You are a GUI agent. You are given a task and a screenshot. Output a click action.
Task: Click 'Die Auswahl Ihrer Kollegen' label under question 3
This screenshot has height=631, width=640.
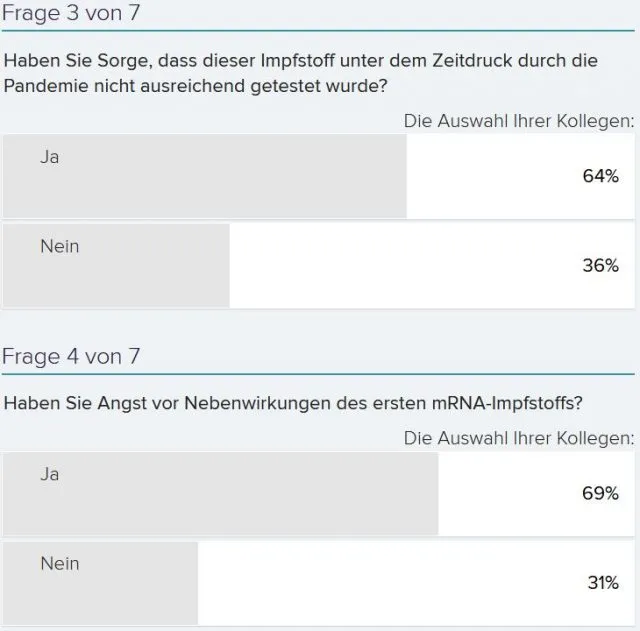(x=519, y=121)
